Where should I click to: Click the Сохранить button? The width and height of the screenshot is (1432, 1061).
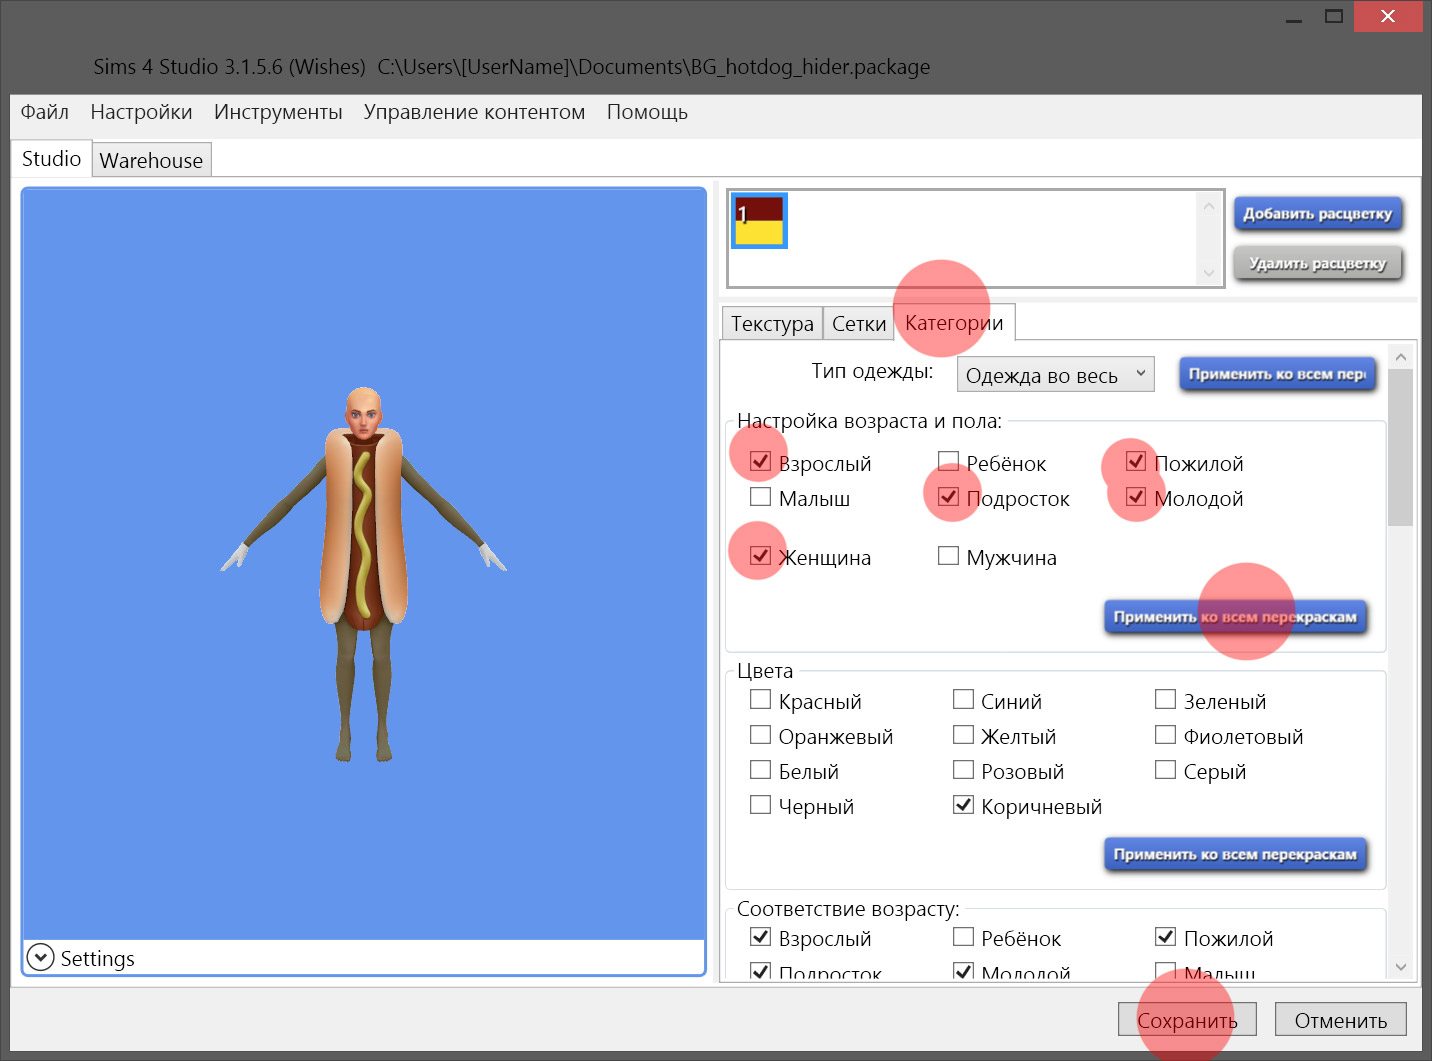tap(1187, 1020)
